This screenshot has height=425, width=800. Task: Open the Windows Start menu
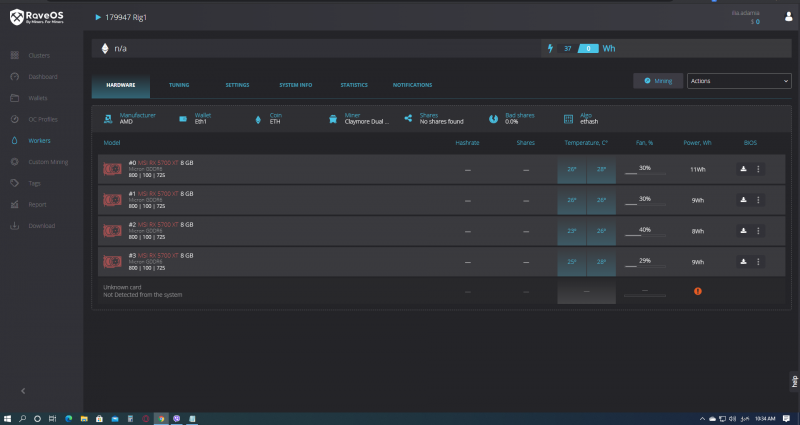pos(8,416)
